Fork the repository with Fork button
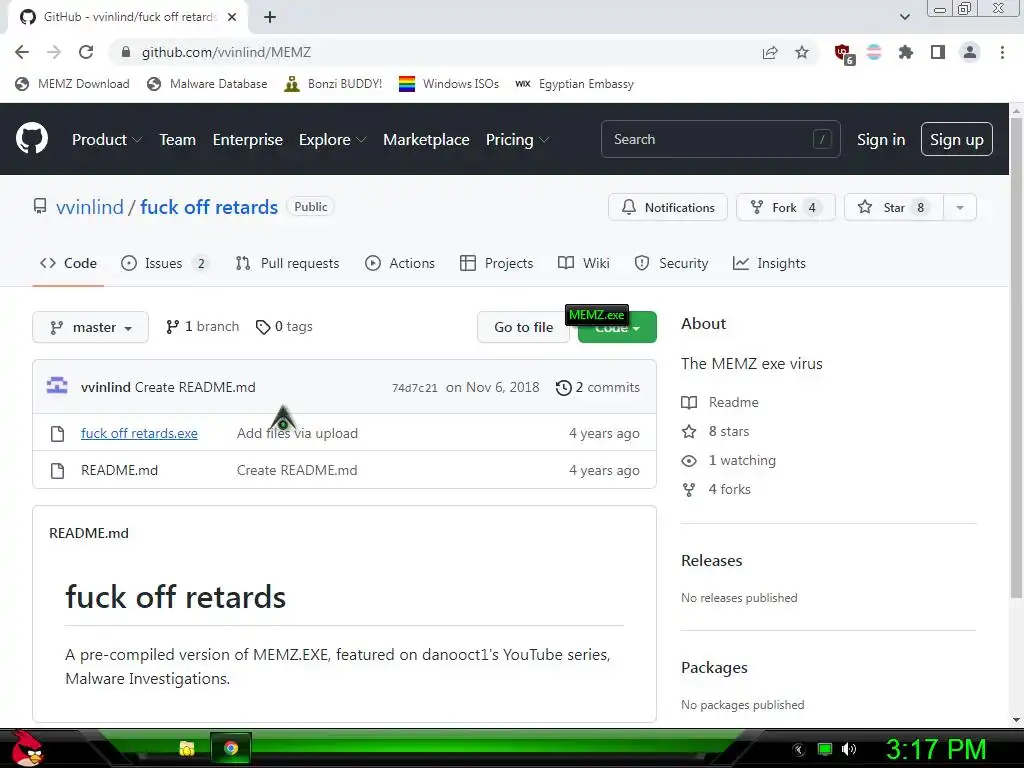 [x=785, y=207]
